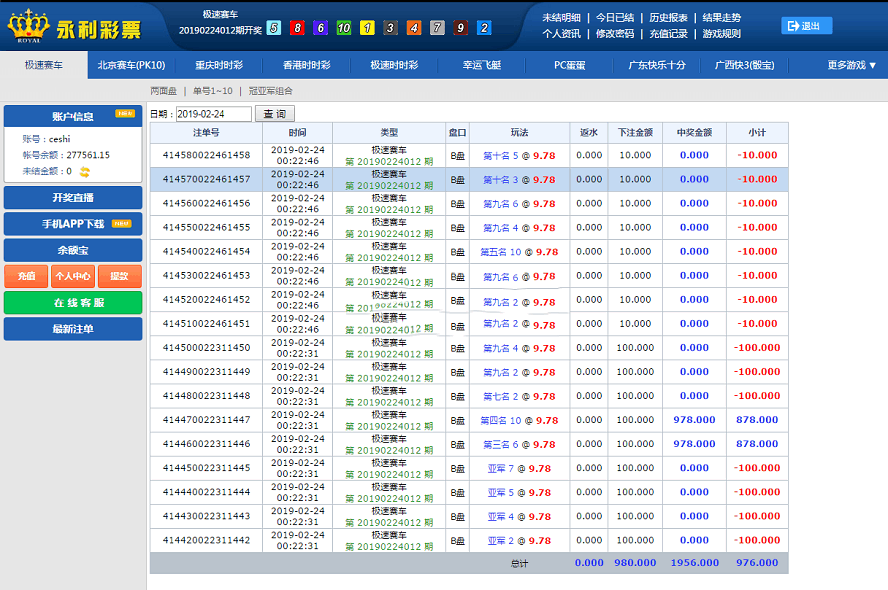Click the 查询 search button
The image size is (888, 590).
275,114
